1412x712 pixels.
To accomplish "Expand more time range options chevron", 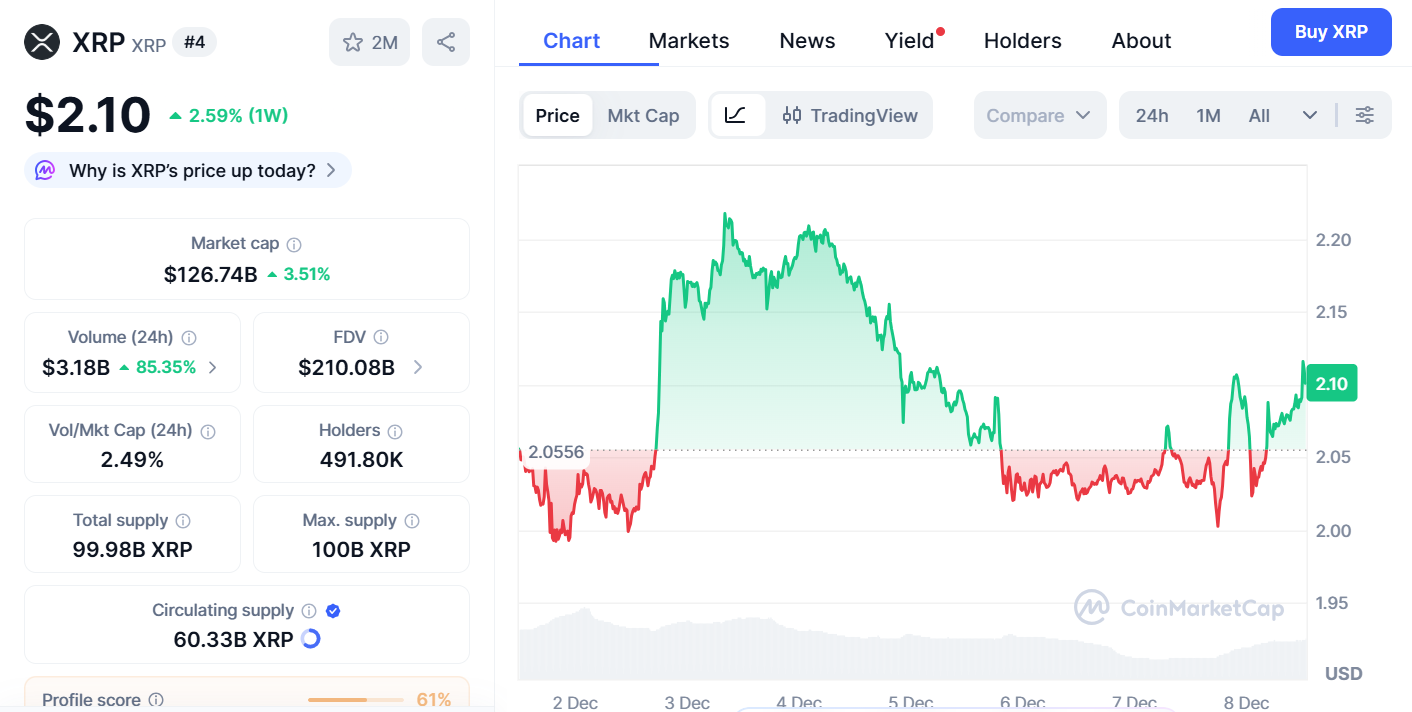I will [x=1310, y=115].
